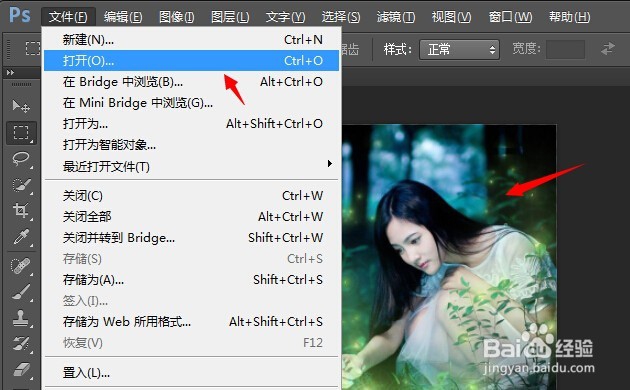630x390 pixels.
Task: Choose 在 Bridge 中浏览(B)...
Action: 191,82
